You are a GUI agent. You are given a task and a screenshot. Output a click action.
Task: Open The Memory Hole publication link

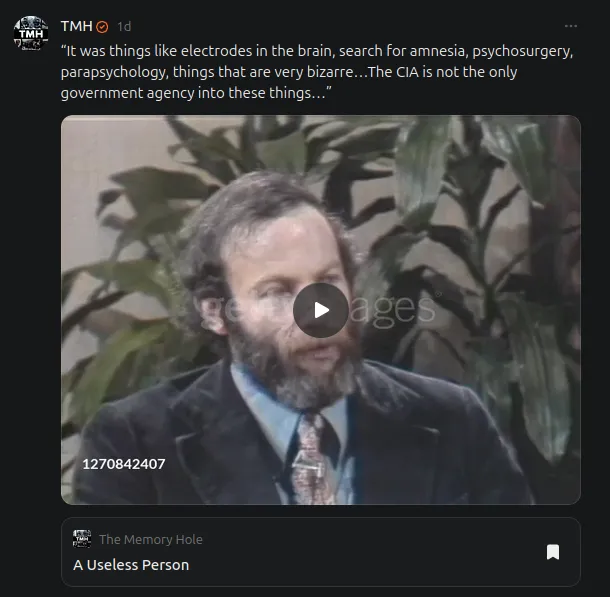click(151, 539)
